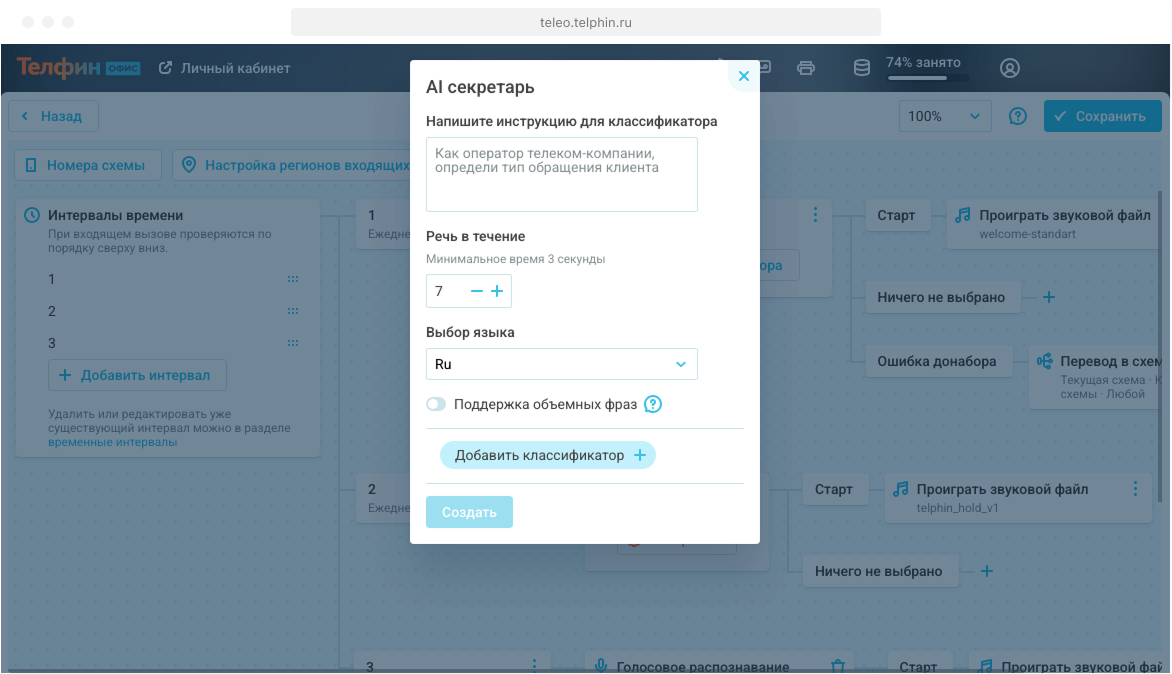Screen dimensions: 1172x674
Task: Open the временные интервалы link
Action: 112,442
